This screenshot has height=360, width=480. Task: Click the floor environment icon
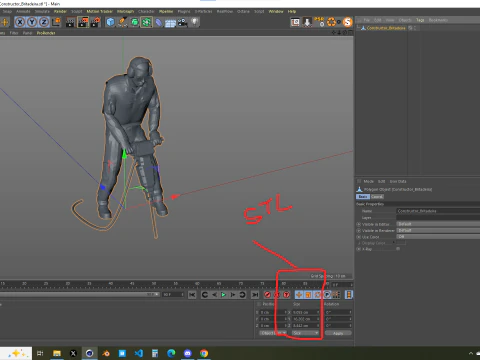click(x=170, y=23)
